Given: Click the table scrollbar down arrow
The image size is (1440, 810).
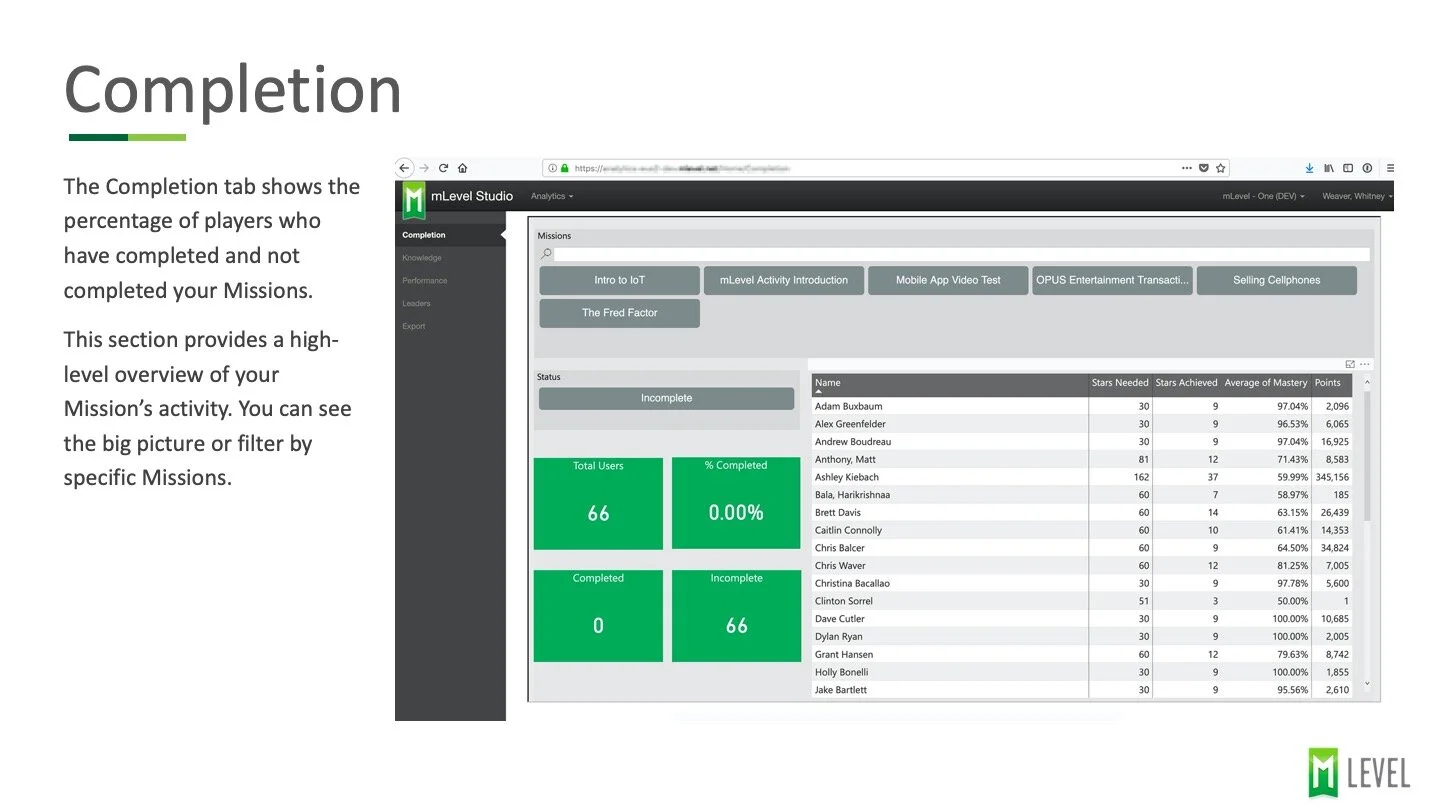Looking at the screenshot, I should pyautogui.click(x=1367, y=685).
